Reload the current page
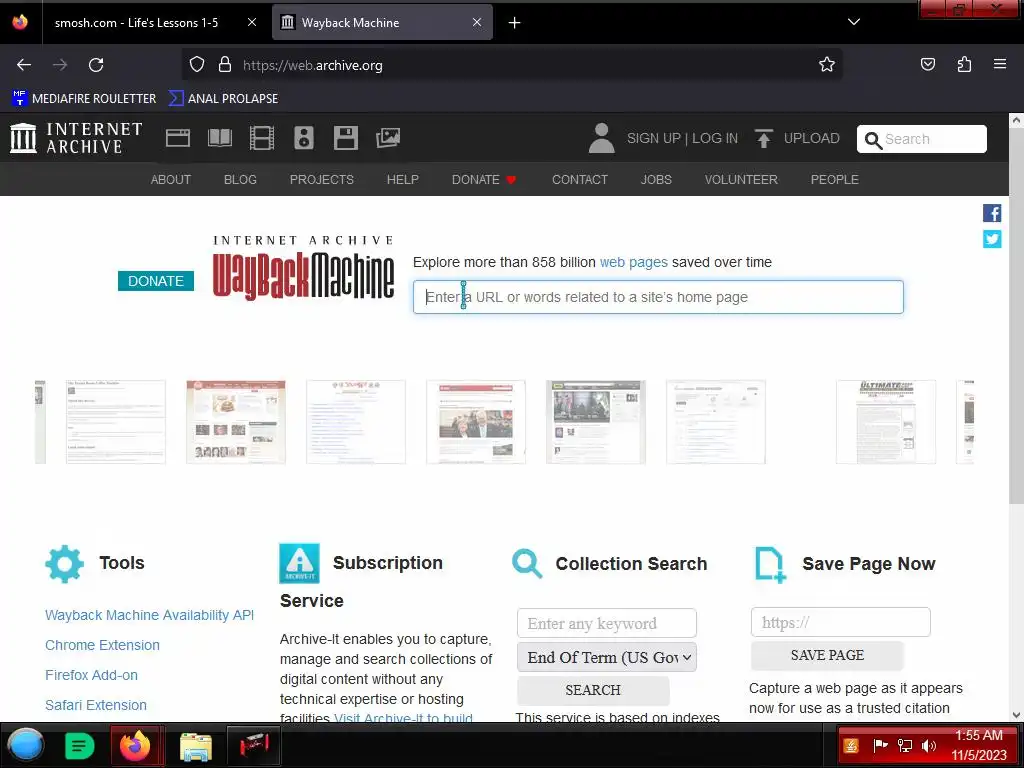 click(96, 65)
